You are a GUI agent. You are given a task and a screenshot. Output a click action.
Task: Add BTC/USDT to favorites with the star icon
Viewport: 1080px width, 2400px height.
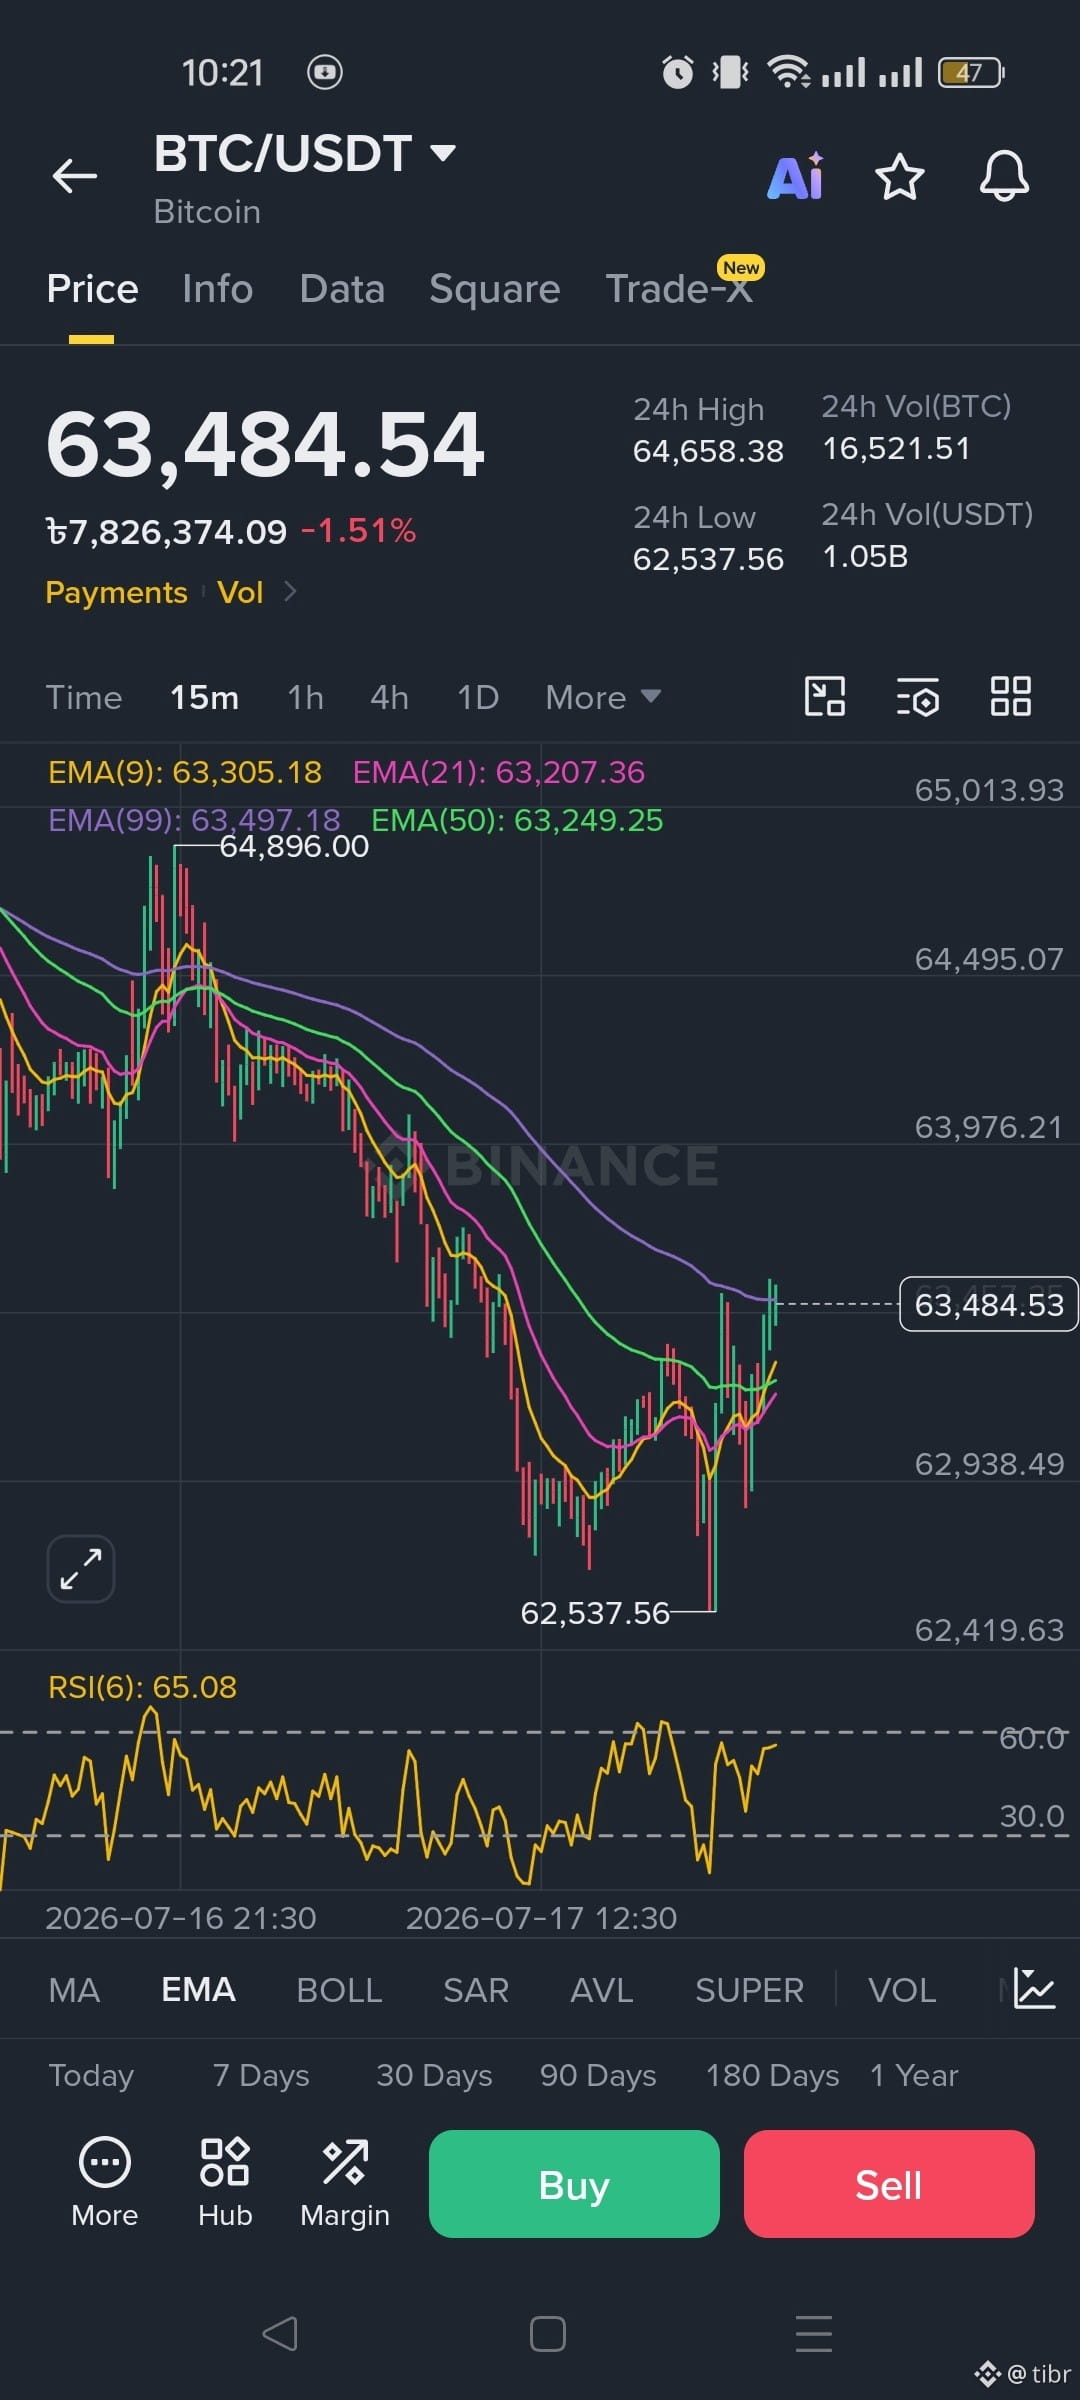click(x=899, y=177)
